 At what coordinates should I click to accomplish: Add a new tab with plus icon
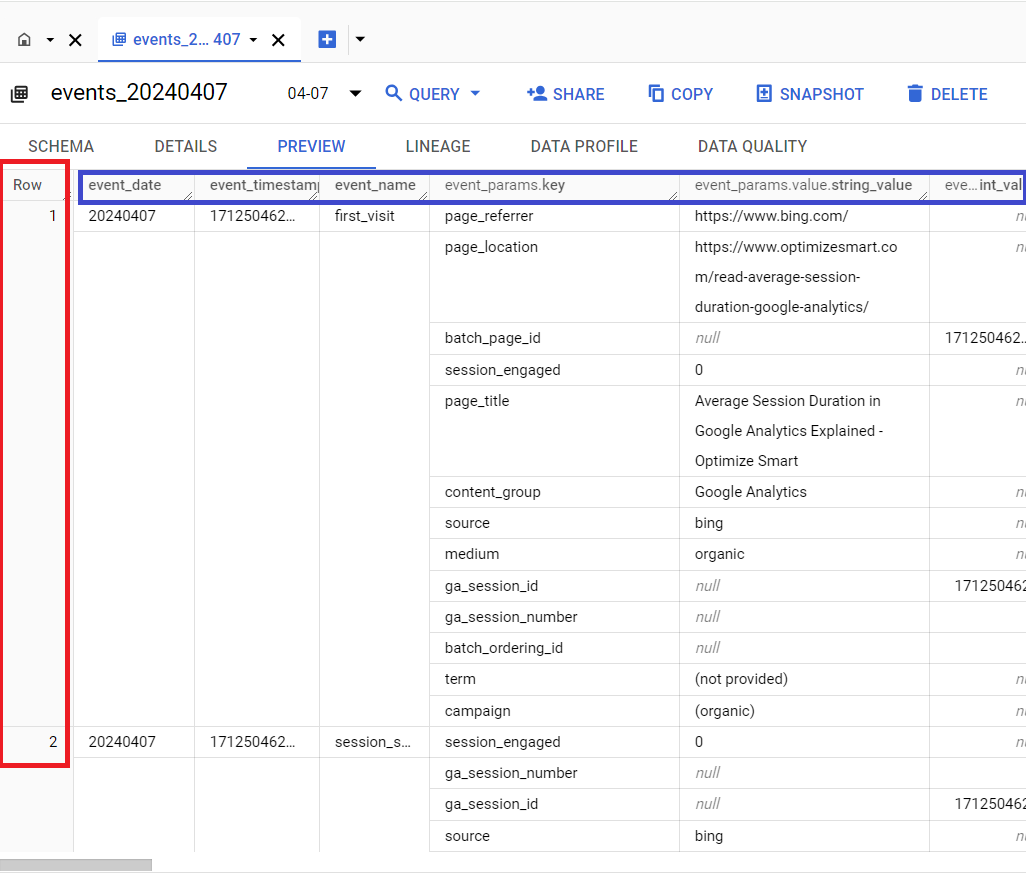click(327, 39)
